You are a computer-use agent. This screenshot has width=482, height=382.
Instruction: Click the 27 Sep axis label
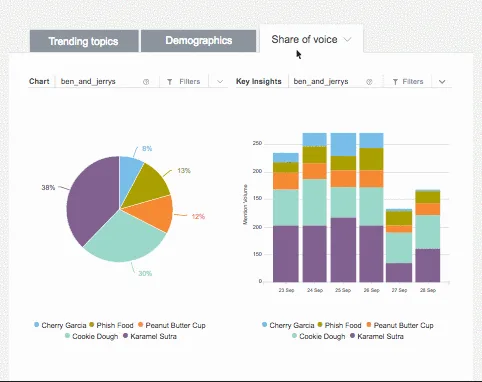click(x=399, y=290)
